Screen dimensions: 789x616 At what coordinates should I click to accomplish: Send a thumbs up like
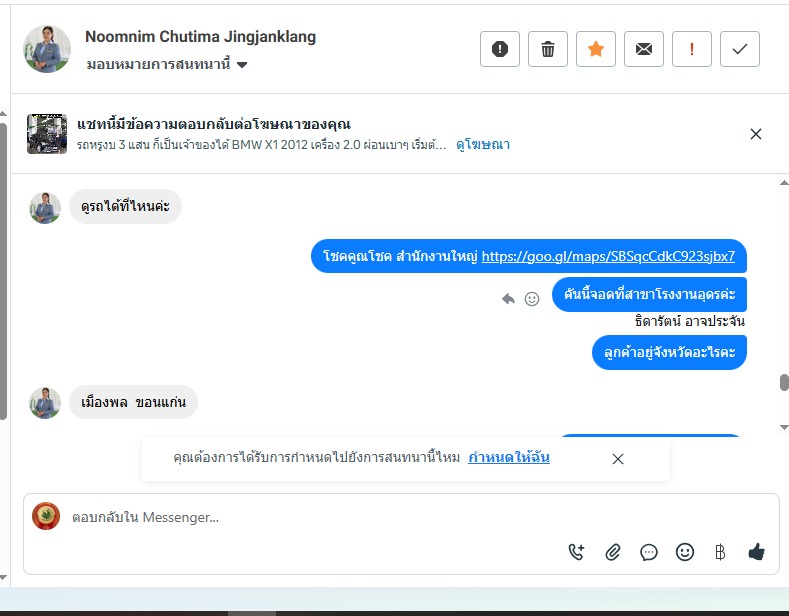point(756,552)
